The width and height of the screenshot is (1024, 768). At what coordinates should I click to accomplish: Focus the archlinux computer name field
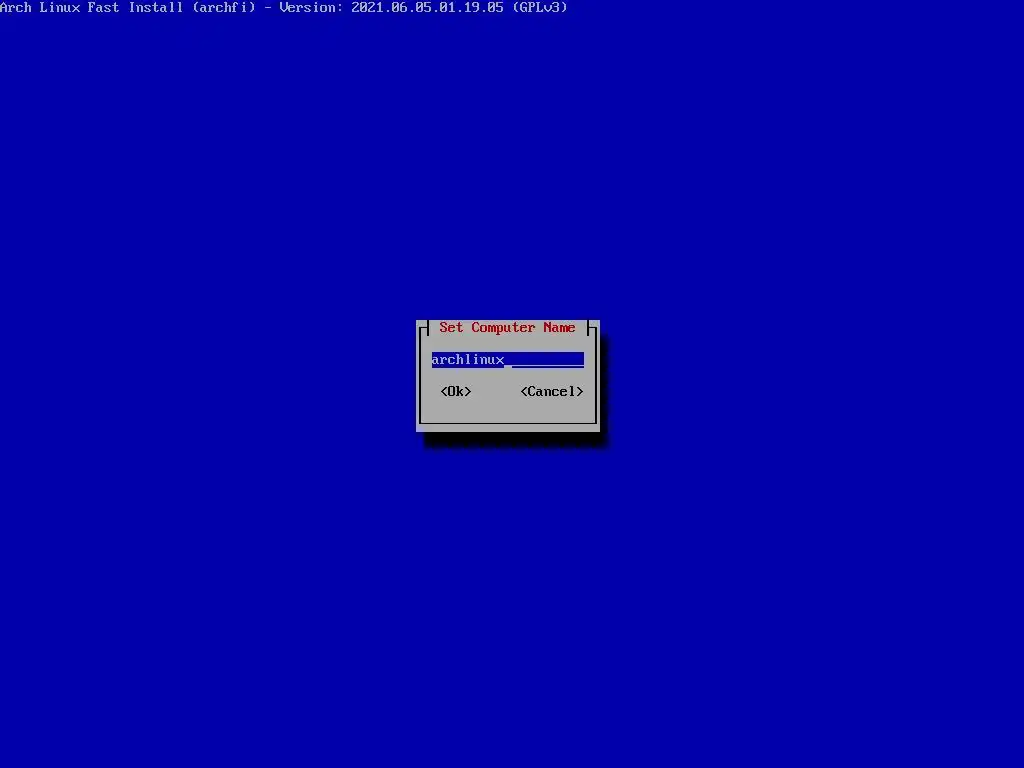pos(507,360)
